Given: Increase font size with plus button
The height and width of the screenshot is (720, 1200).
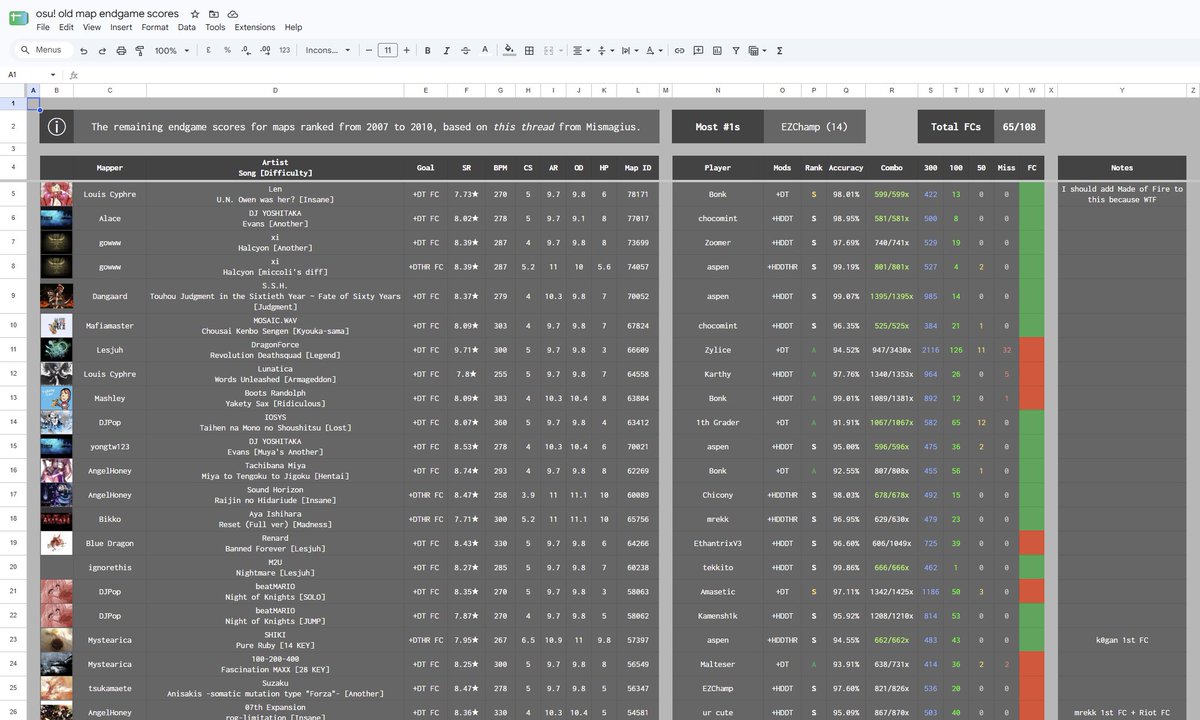Looking at the screenshot, I should pyautogui.click(x=407, y=50).
